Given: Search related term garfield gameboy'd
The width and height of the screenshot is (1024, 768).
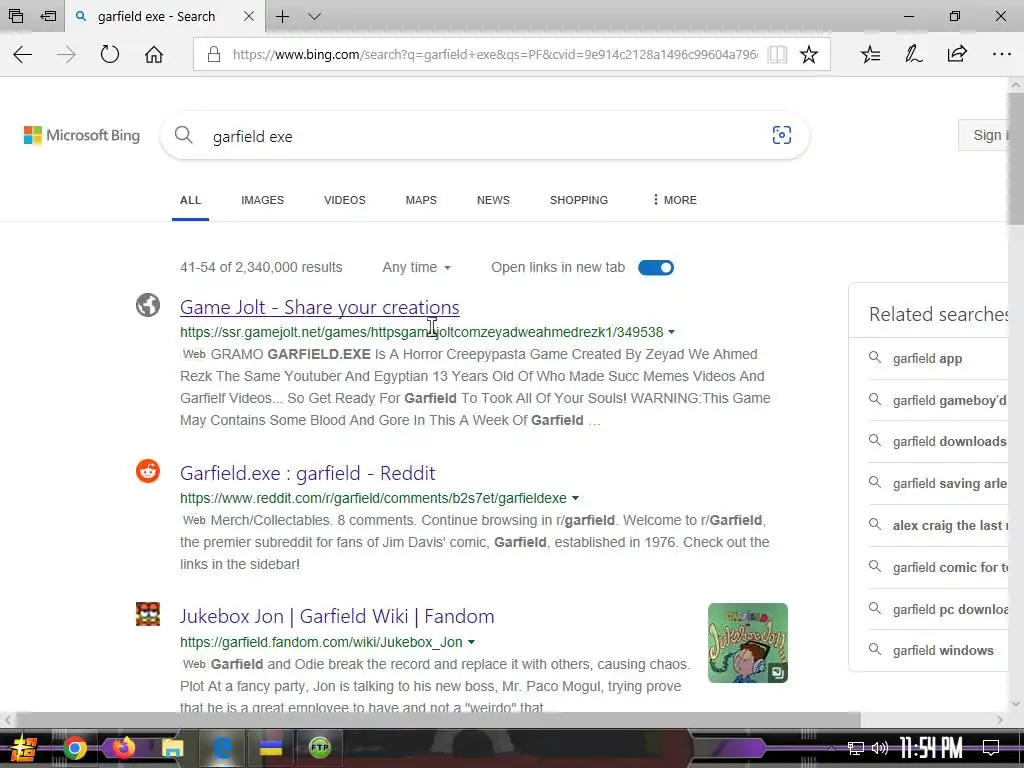Looking at the screenshot, I should (x=949, y=400).
